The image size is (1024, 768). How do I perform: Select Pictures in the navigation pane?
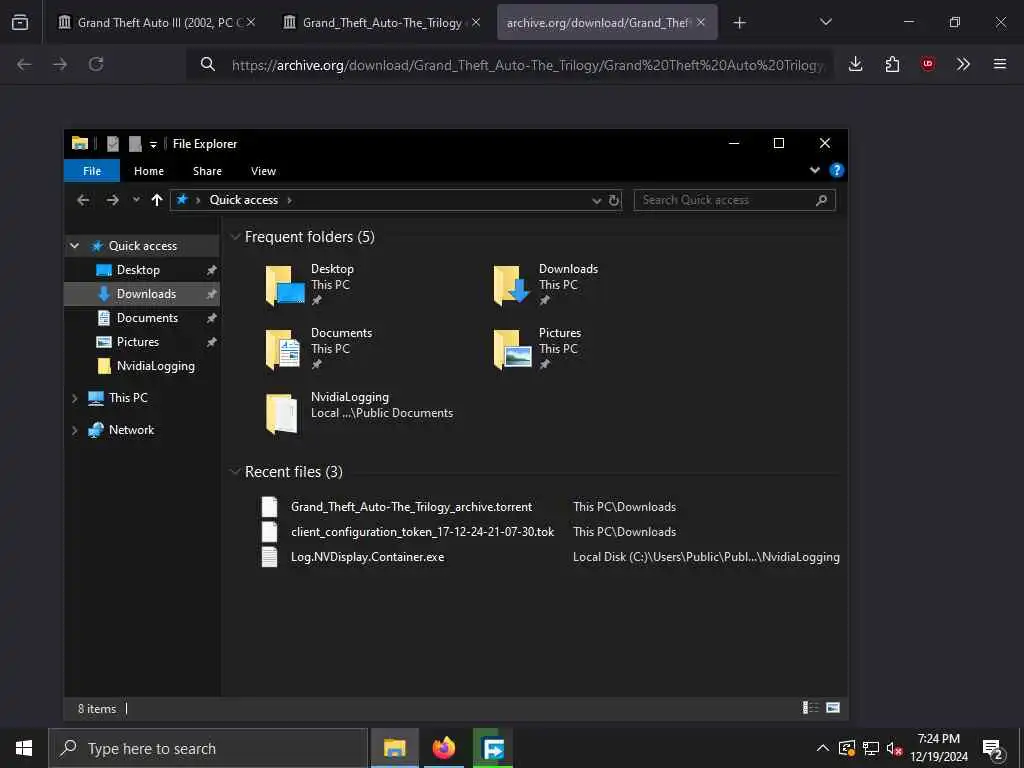(137, 342)
